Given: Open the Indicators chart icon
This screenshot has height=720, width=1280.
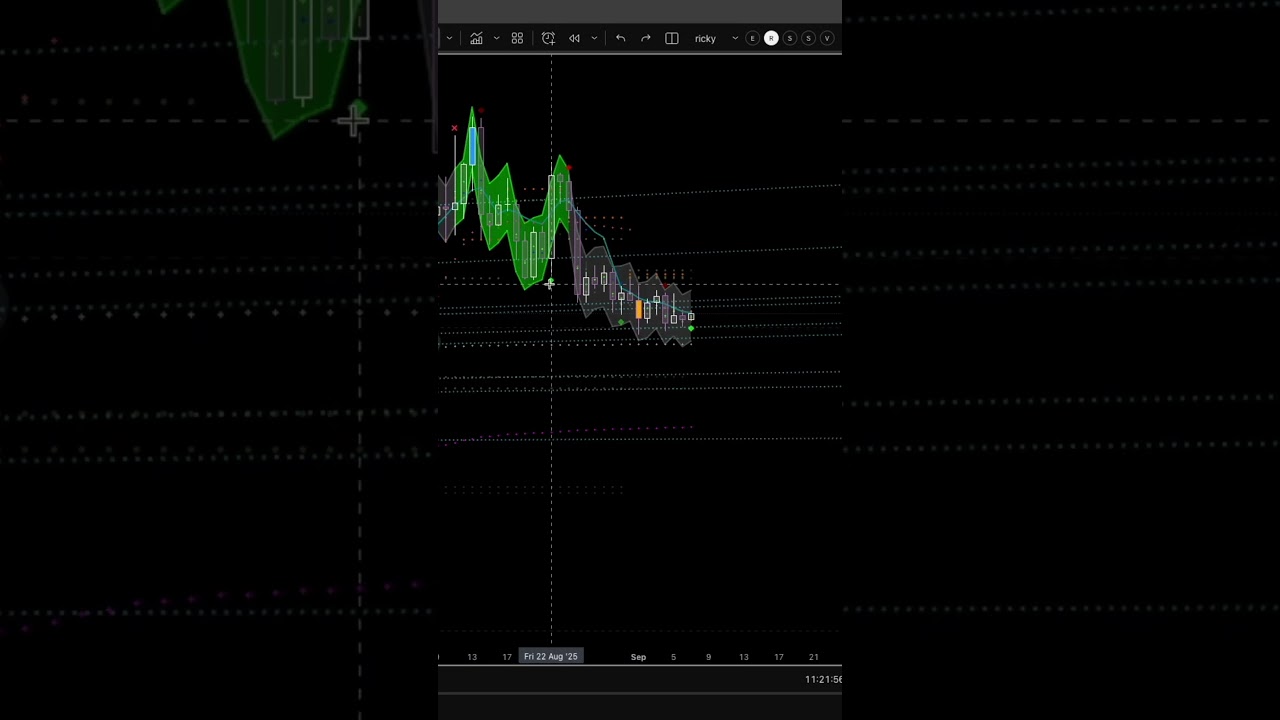Looking at the screenshot, I should (x=476, y=38).
